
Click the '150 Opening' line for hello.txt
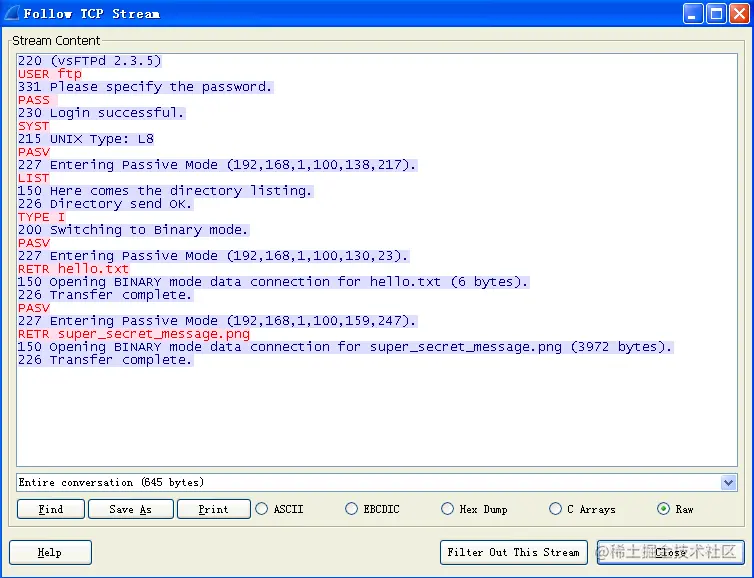273,281
